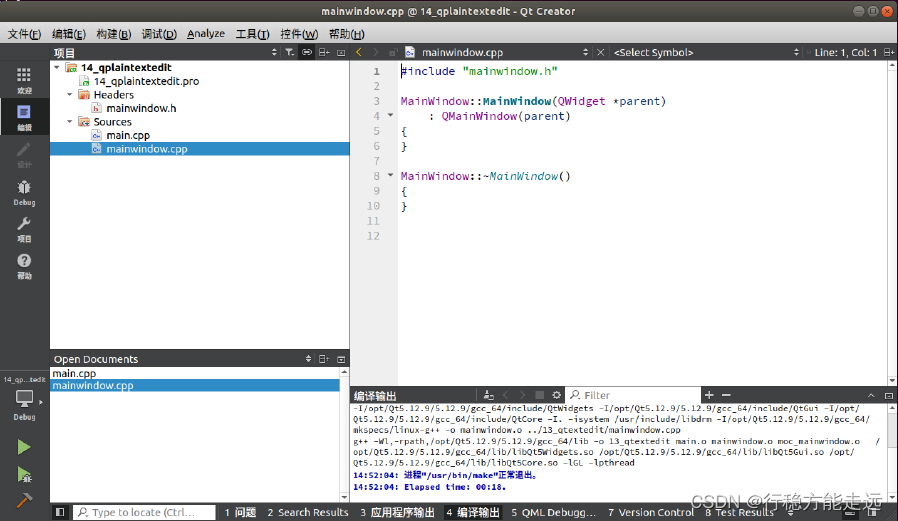Toggle synchronize with editor link icon
Screen dimensions: 898x521
307,52
